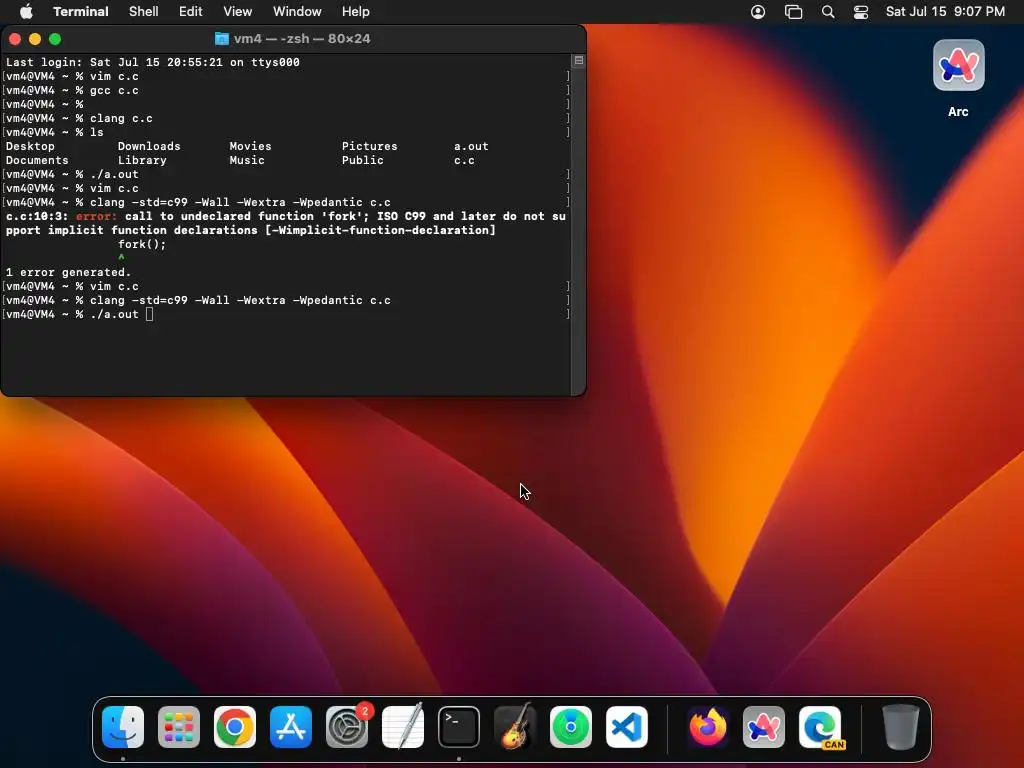The image size is (1024, 768).
Task: Open the Help menu
Action: click(355, 11)
